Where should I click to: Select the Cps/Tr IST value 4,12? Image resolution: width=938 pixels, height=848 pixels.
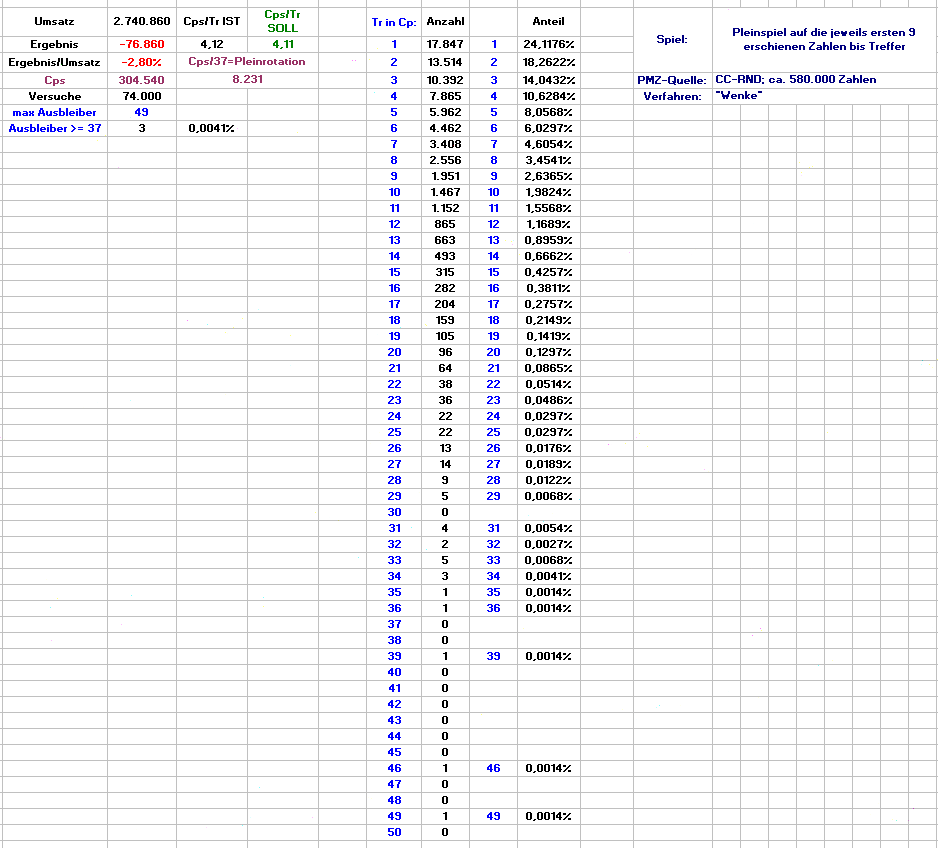[212, 44]
